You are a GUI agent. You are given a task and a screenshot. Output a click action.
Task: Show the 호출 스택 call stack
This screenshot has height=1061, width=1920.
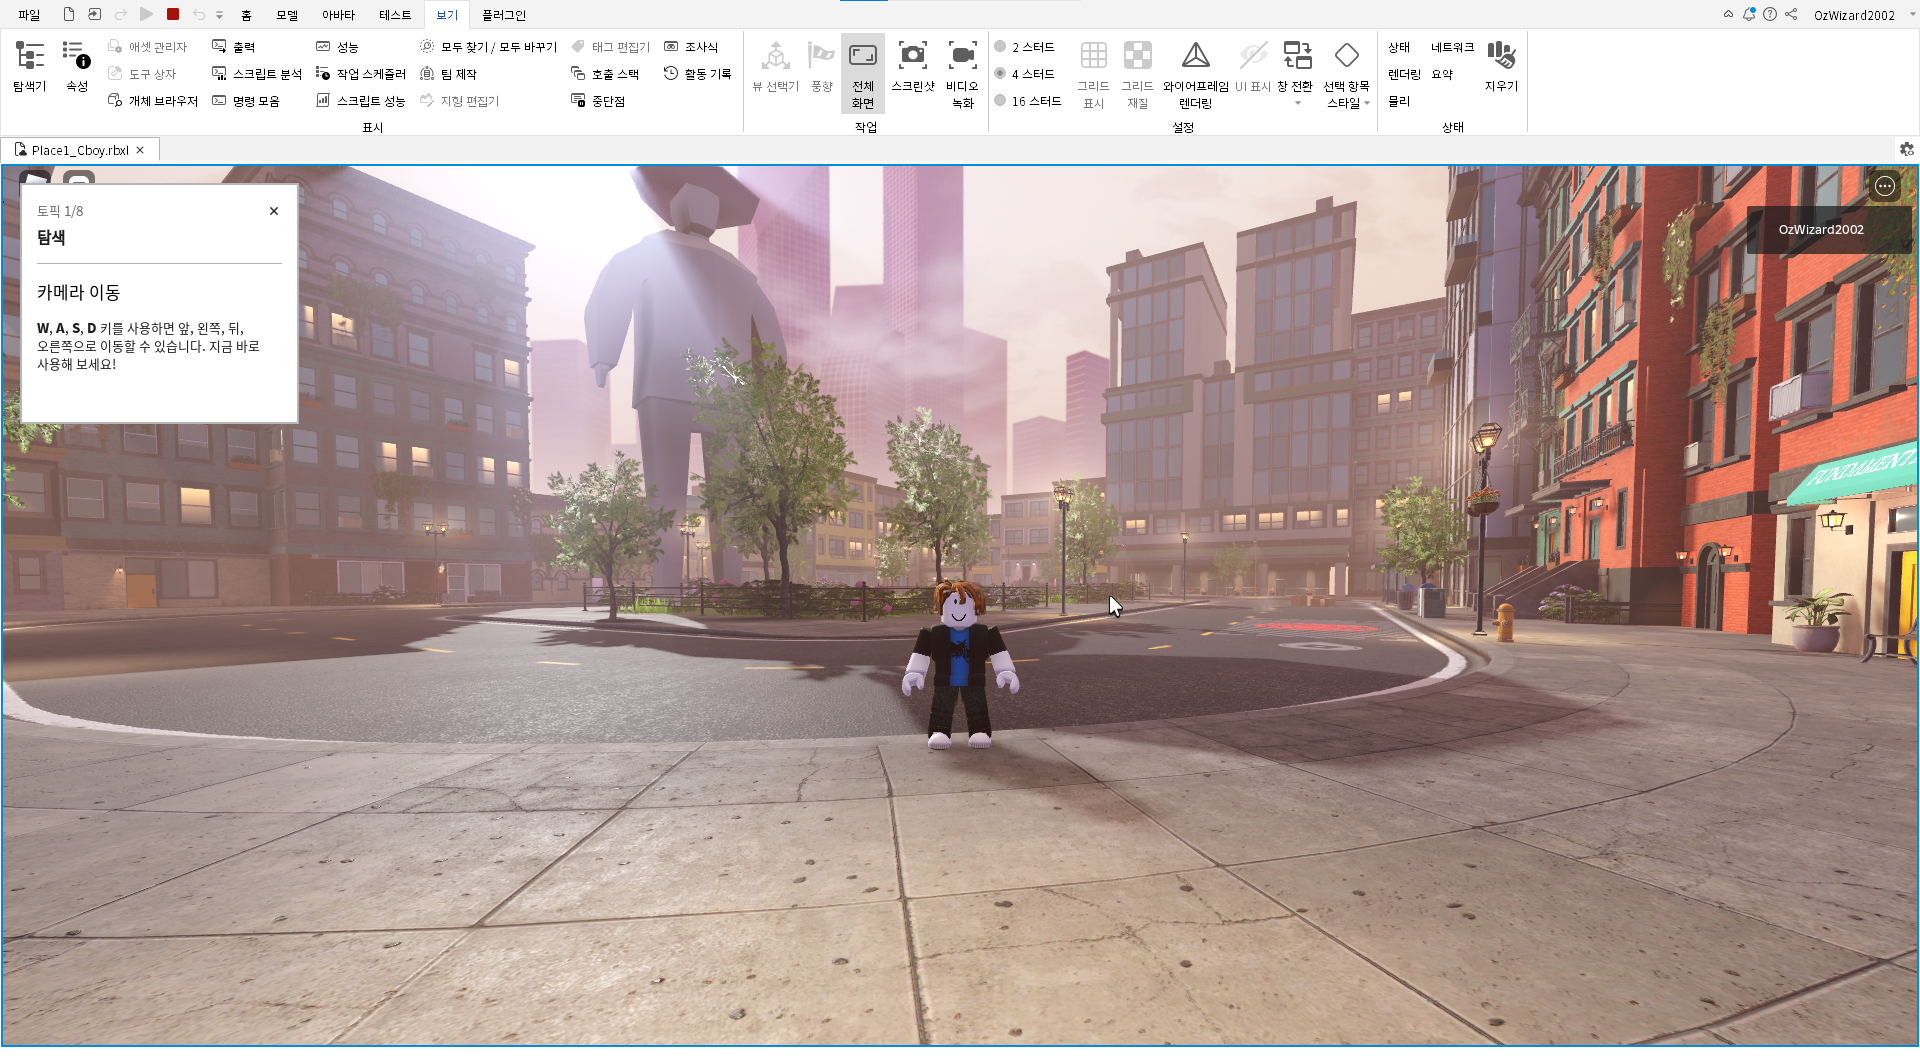point(605,74)
